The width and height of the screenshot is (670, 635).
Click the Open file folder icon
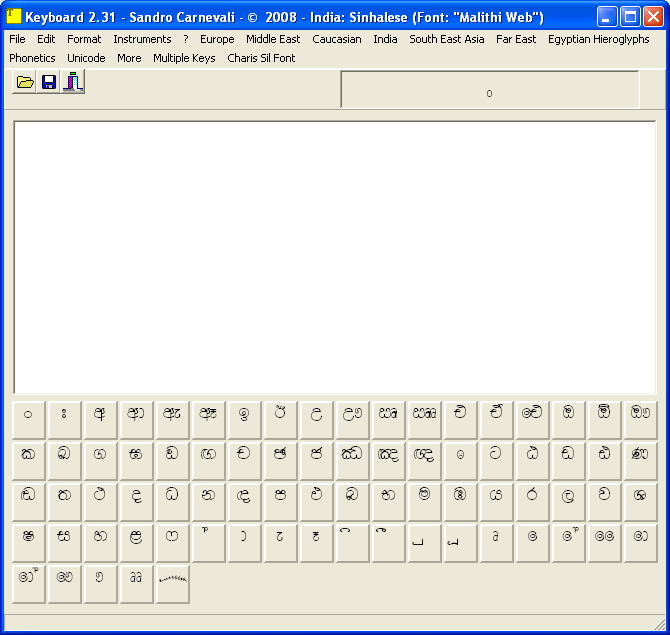[25, 82]
